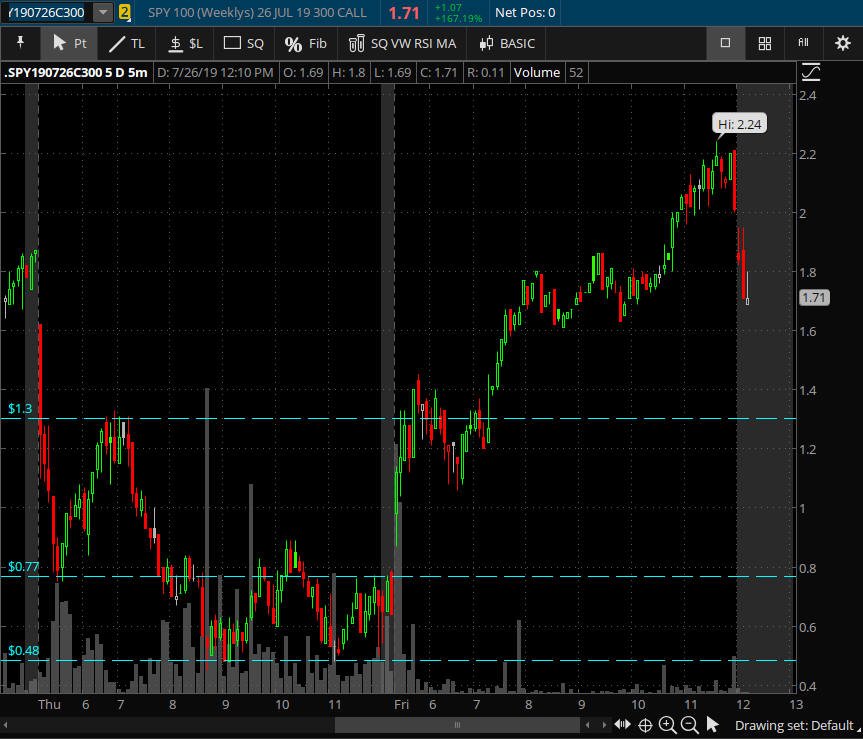This screenshot has width=863, height=739.
Task: Pin the drawing toolbar with the pushpin
Action: coord(20,43)
